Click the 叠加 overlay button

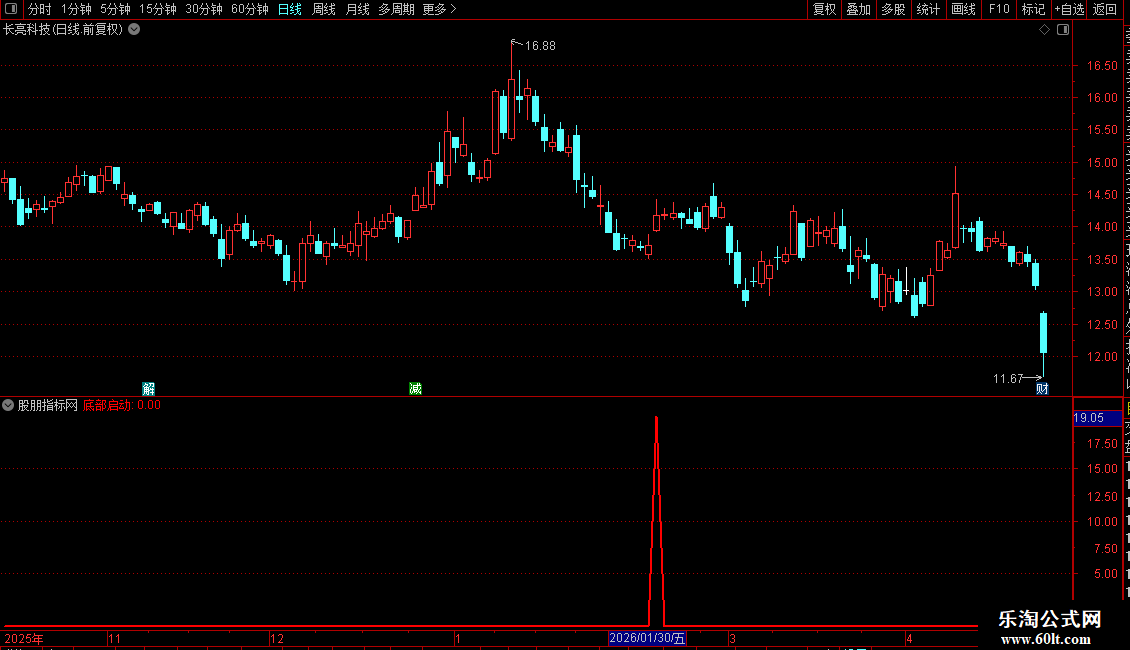pos(858,9)
